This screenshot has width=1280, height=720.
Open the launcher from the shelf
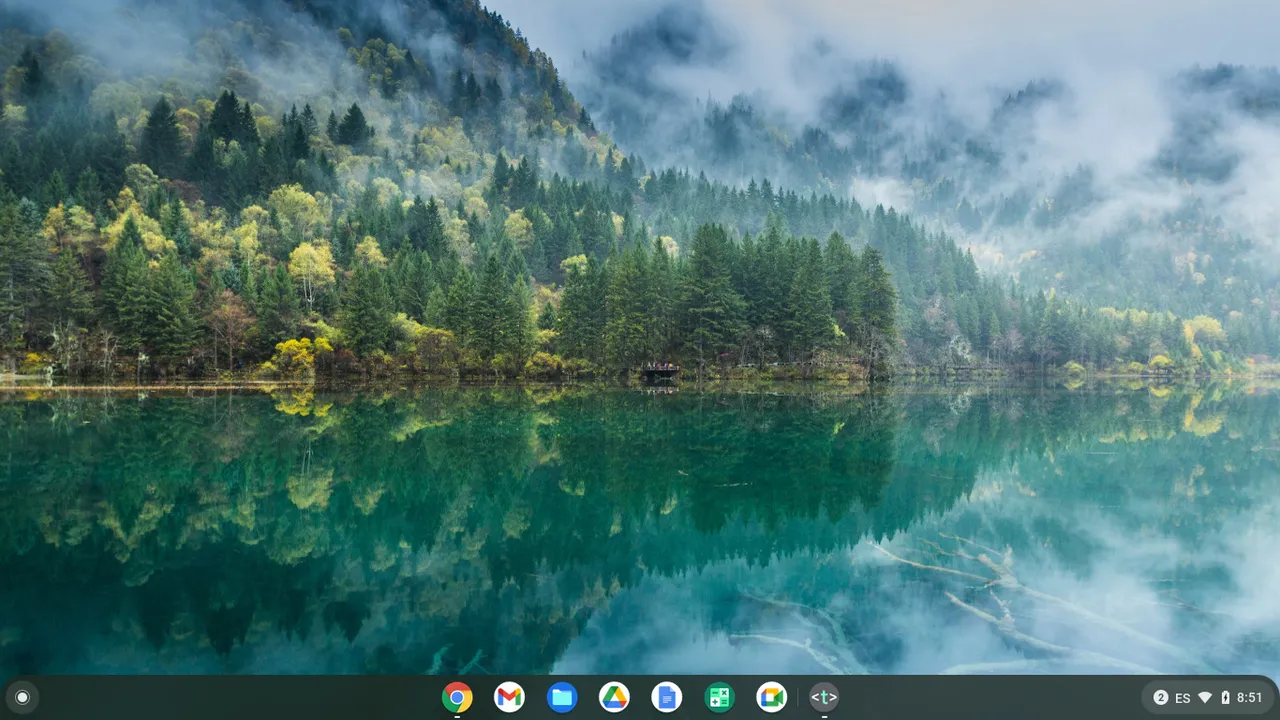[22, 697]
